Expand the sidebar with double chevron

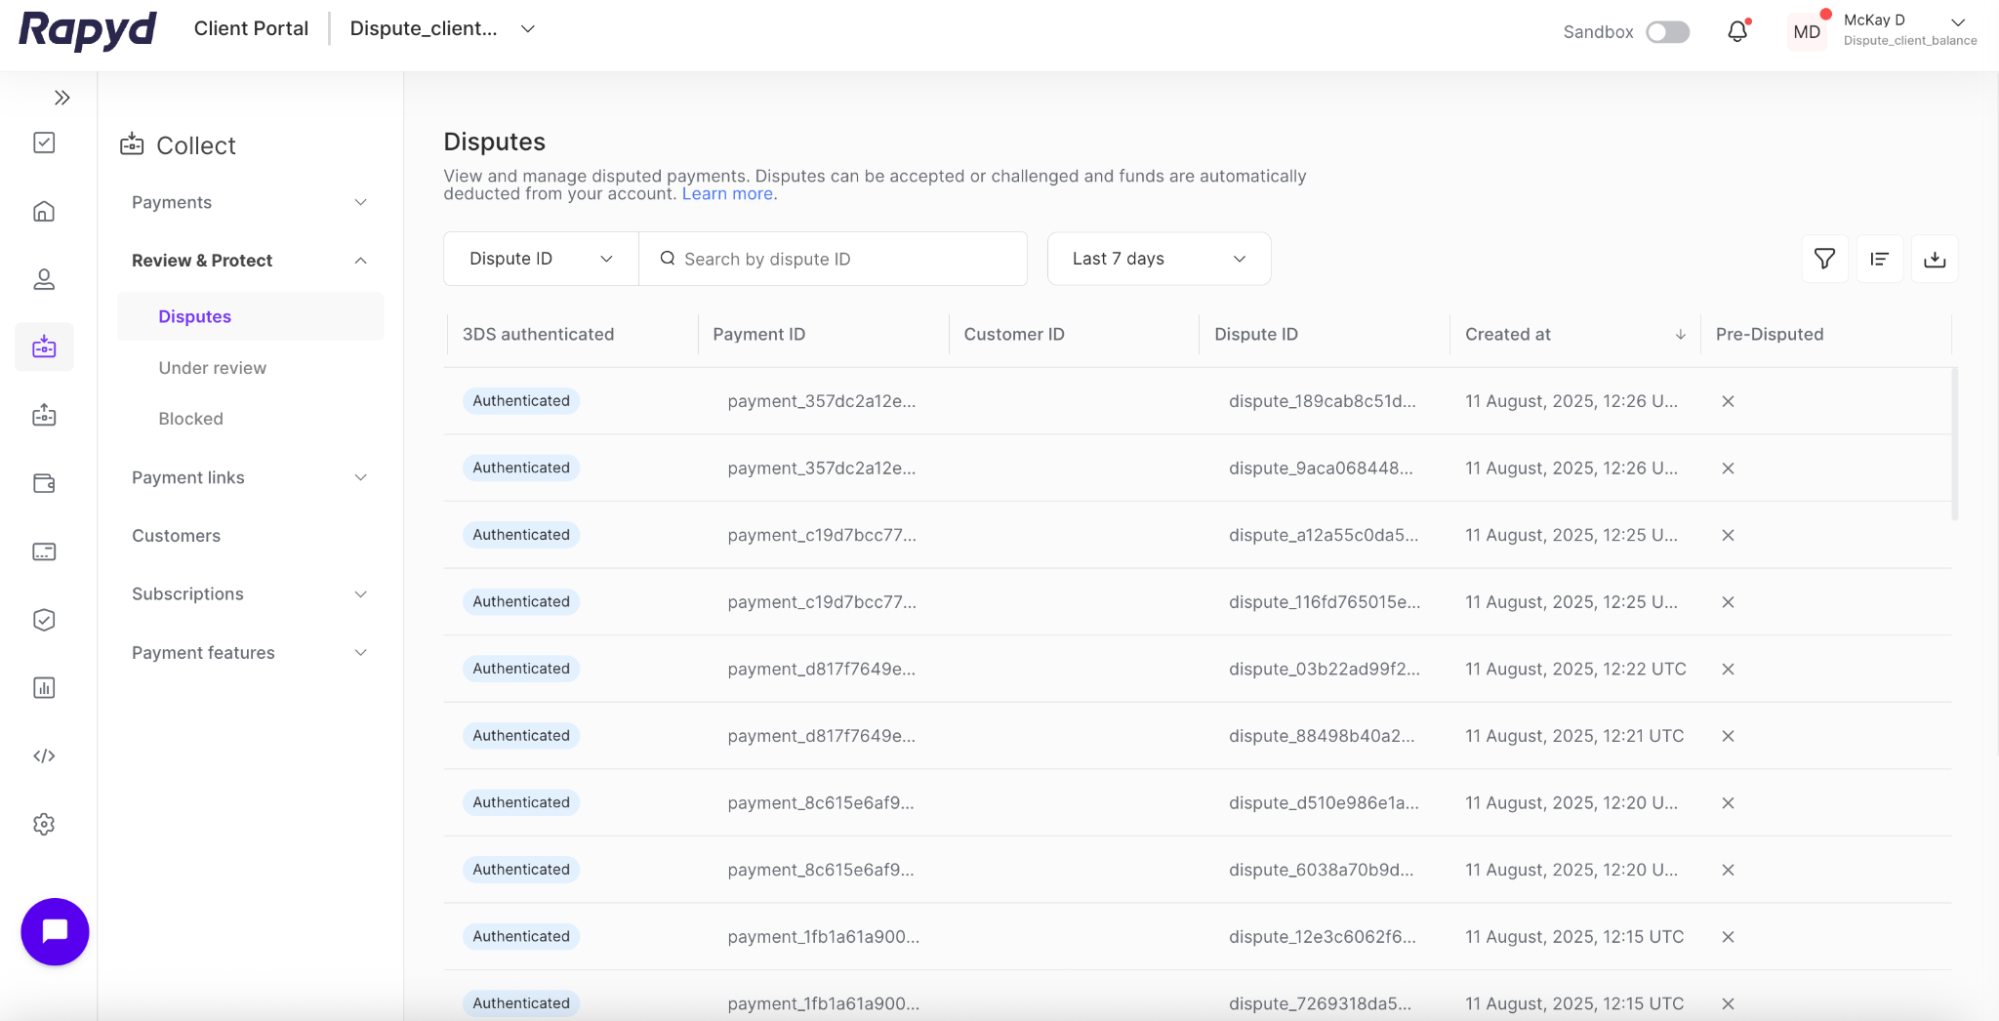(62, 98)
